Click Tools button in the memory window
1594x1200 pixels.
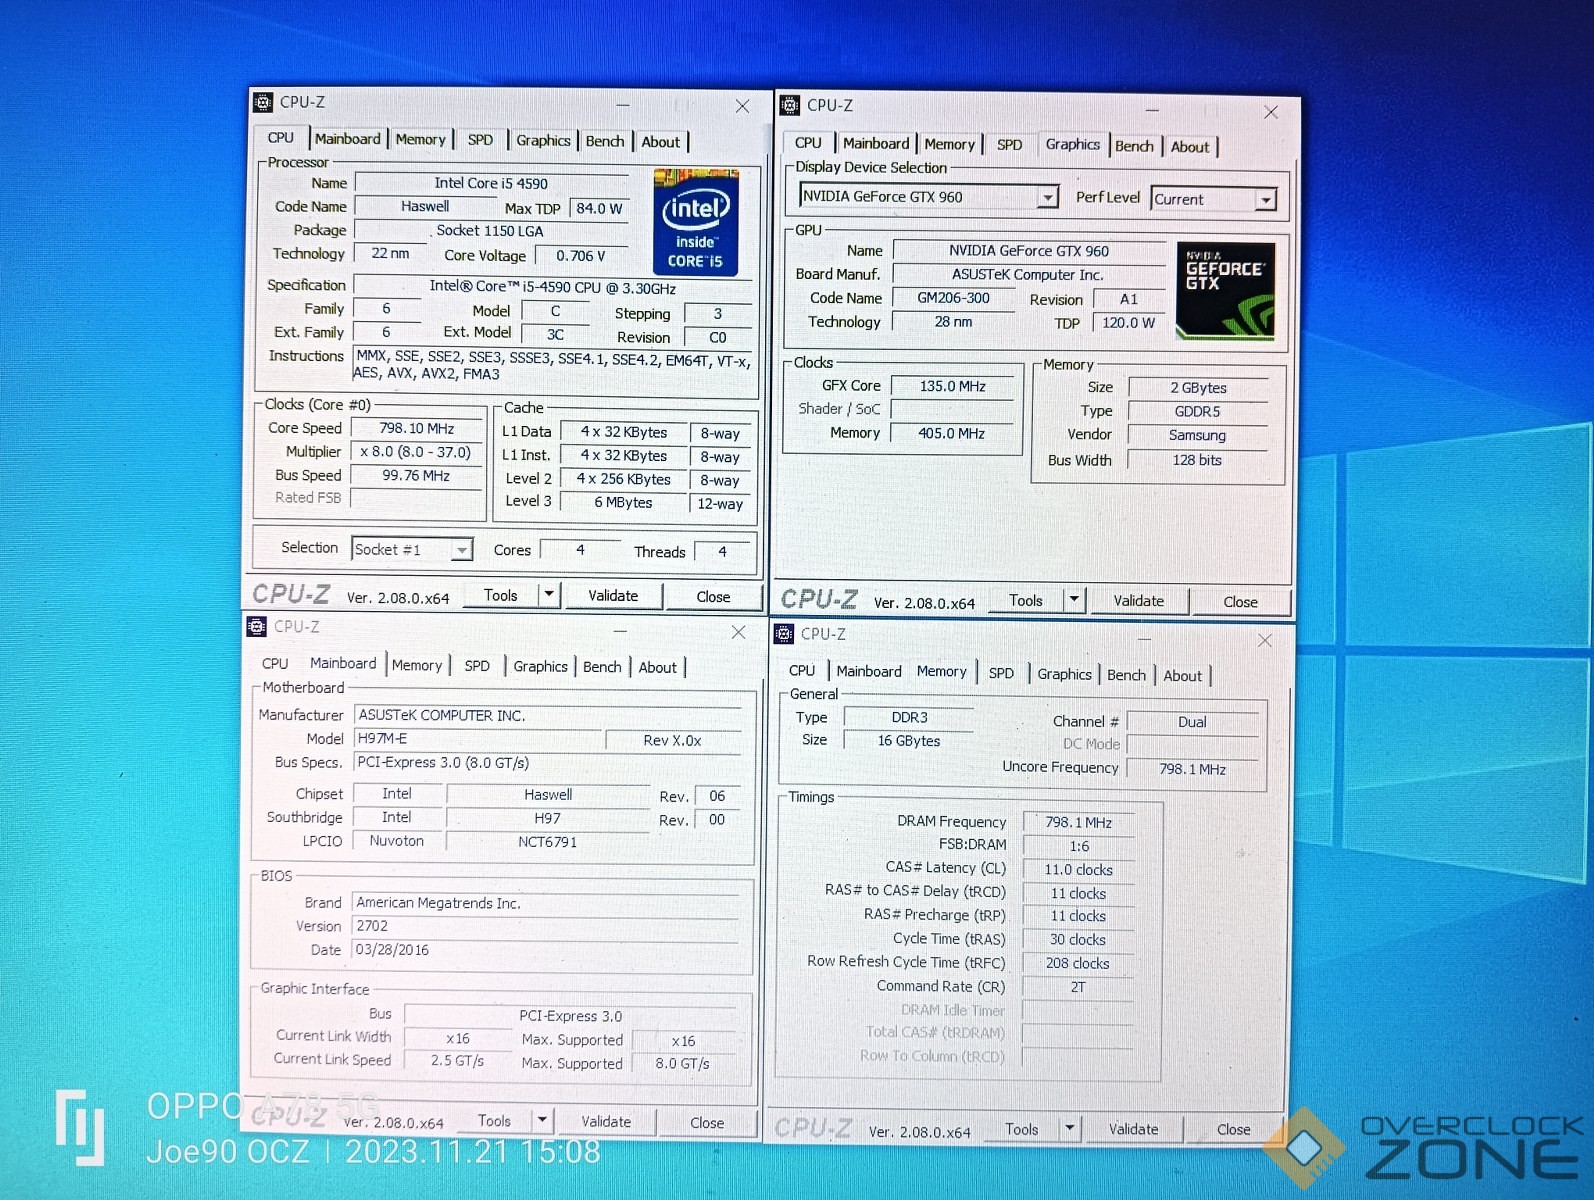[x=1021, y=1129]
